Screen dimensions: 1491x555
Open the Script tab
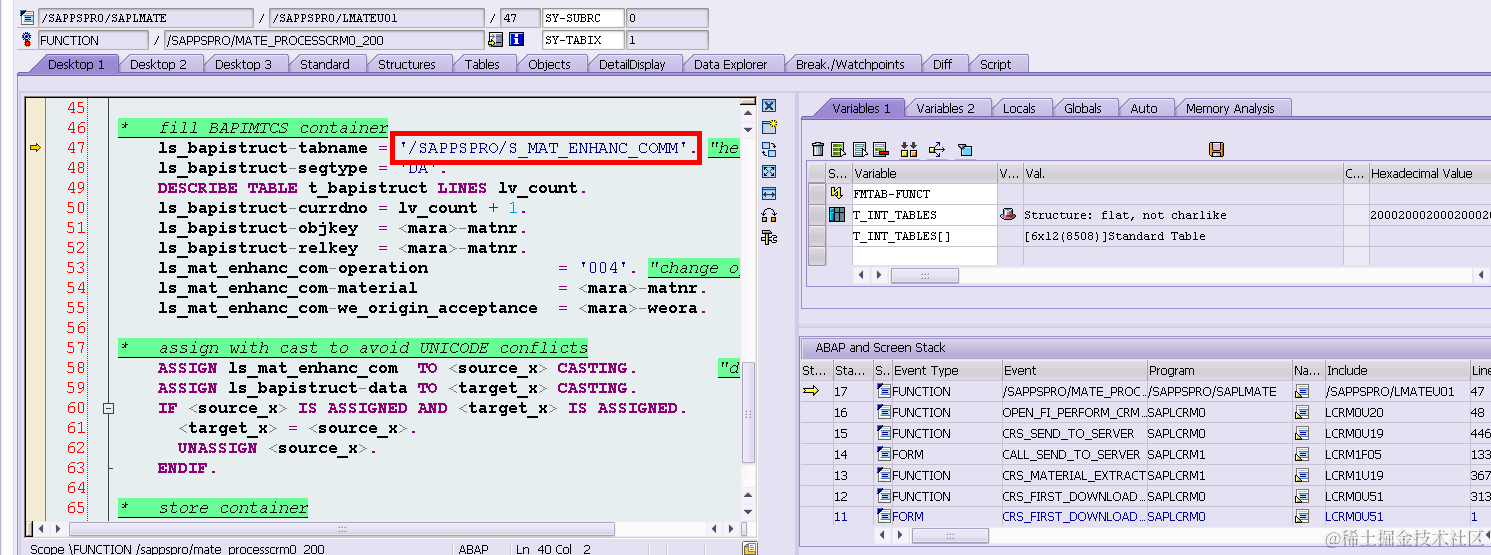pyautogui.click(x=995, y=64)
